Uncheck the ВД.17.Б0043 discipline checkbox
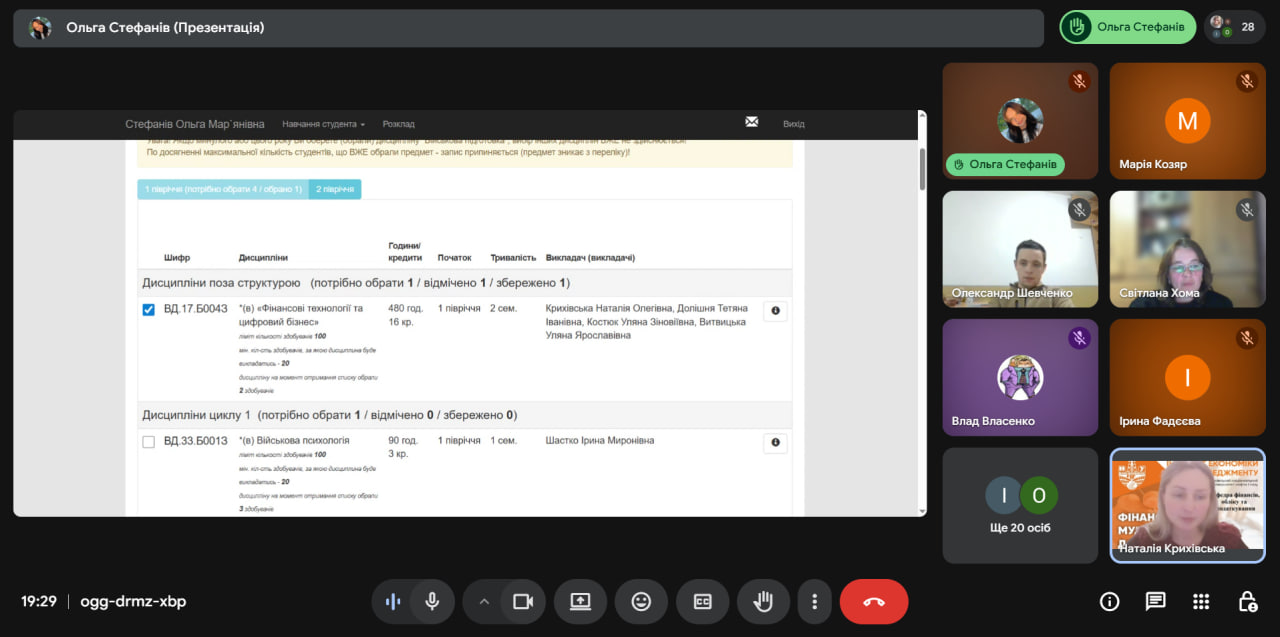Viewport: 1280px width, 637px height. (x=148, y=310)
